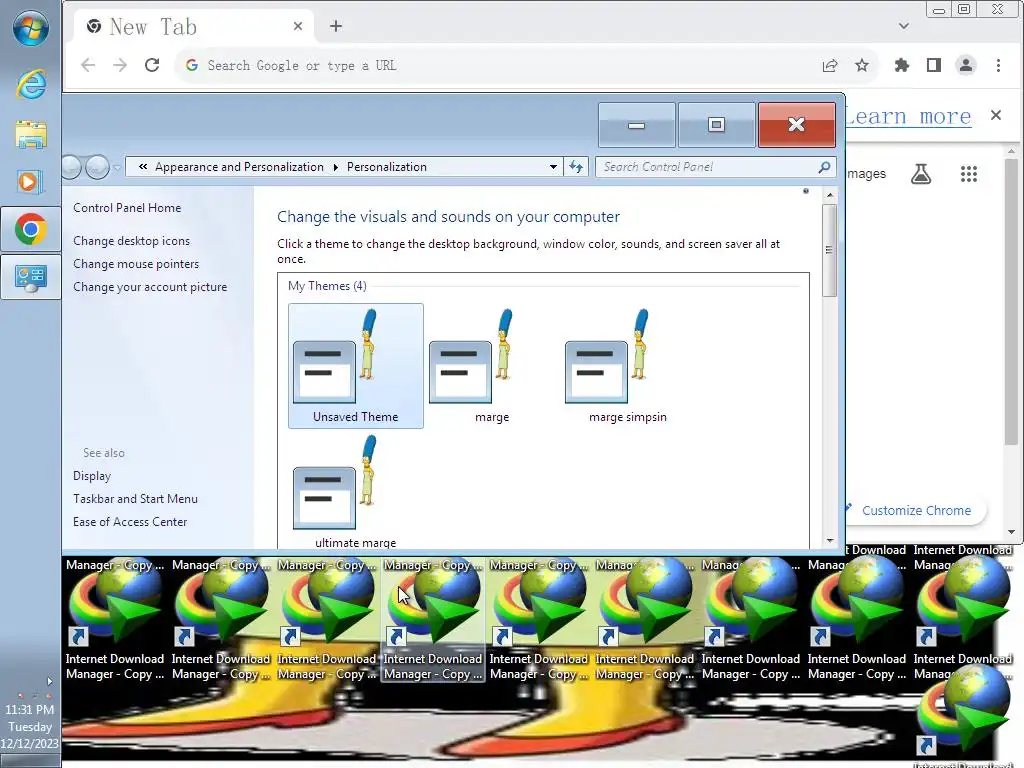1024x768 pixels.
Task: Select Personalization breadcrumb item
Action: point(387,167)
